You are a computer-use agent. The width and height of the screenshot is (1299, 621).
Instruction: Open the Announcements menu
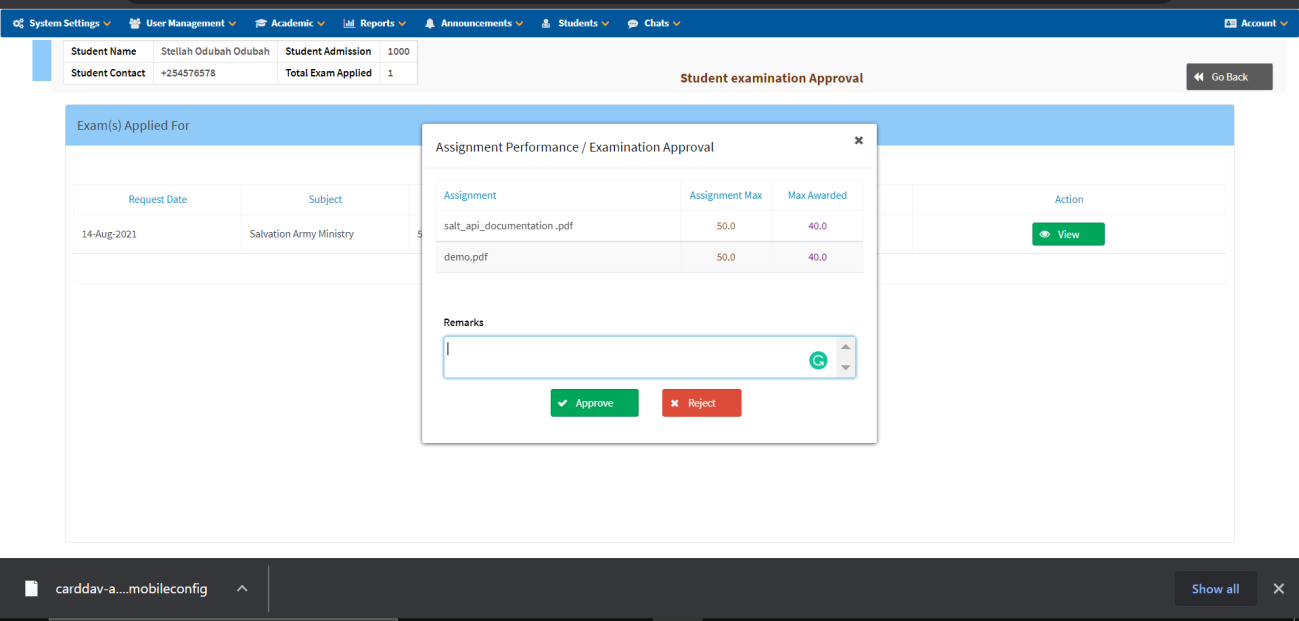(x=476, y=23)
